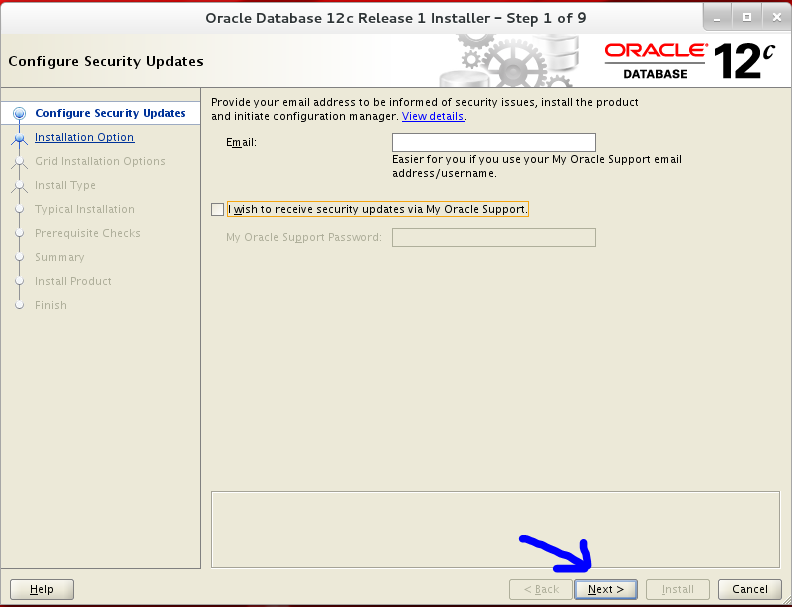The image size is (792, 607).
Task: Click the 'Email:' label
Action: pos(241,142)
